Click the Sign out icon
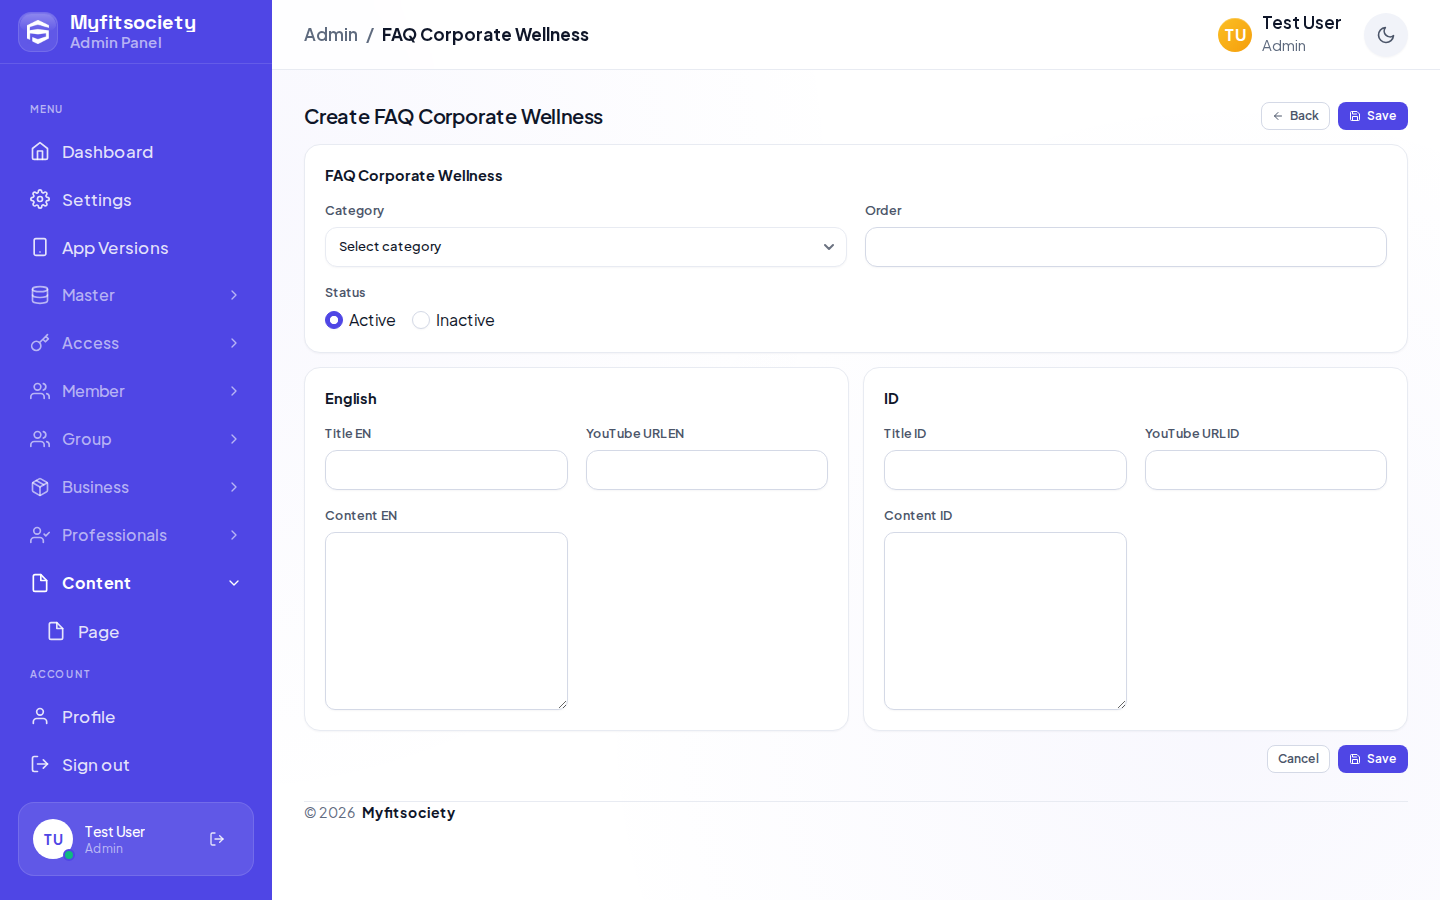 (40, 764)
